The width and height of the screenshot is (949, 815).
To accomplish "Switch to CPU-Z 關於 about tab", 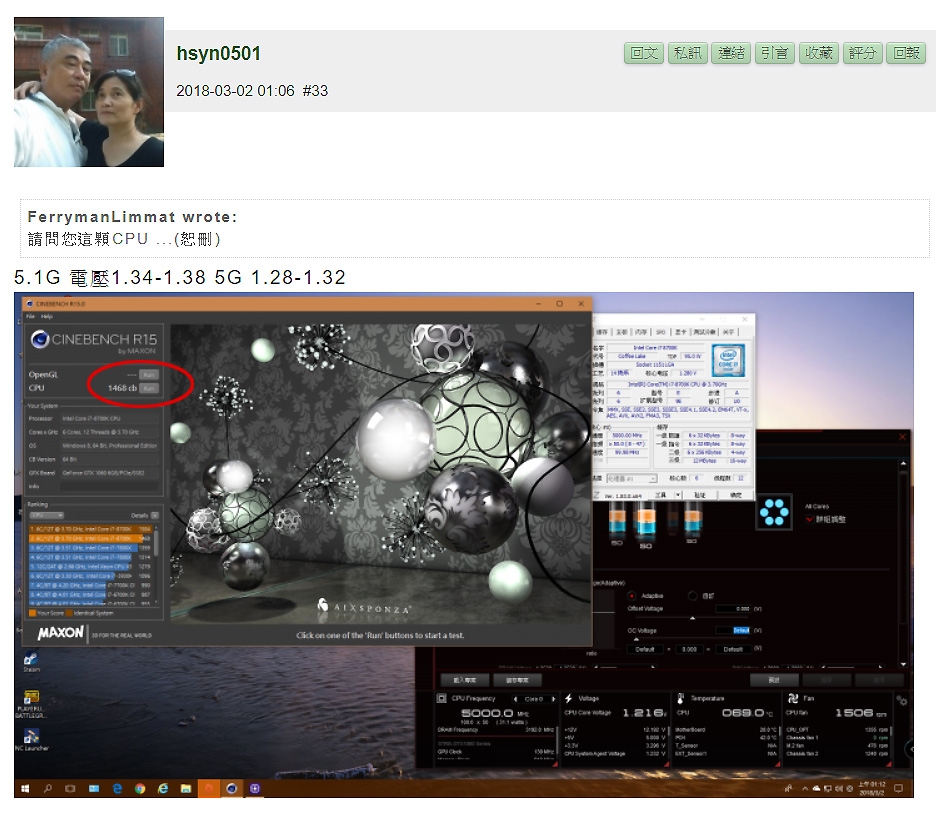I will 728,332.
